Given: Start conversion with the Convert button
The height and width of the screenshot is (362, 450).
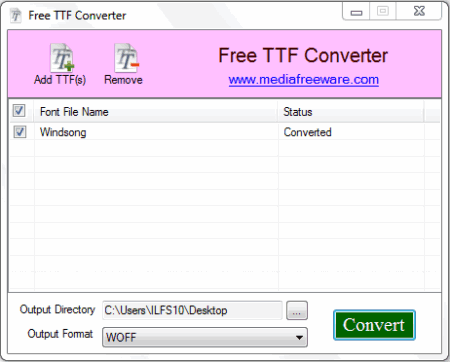Looking at the screenshot, I should coord(374,325).
